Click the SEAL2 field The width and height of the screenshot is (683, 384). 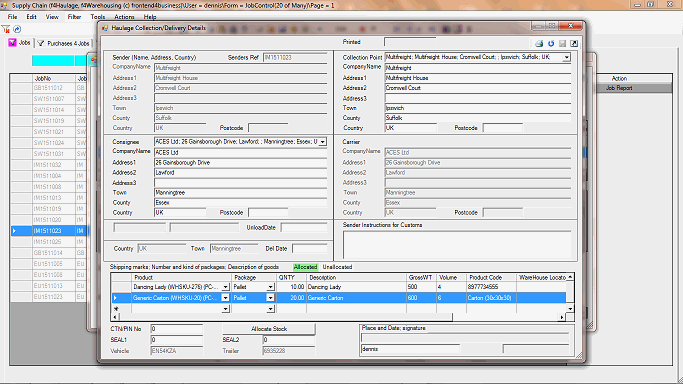pos(288,340)
